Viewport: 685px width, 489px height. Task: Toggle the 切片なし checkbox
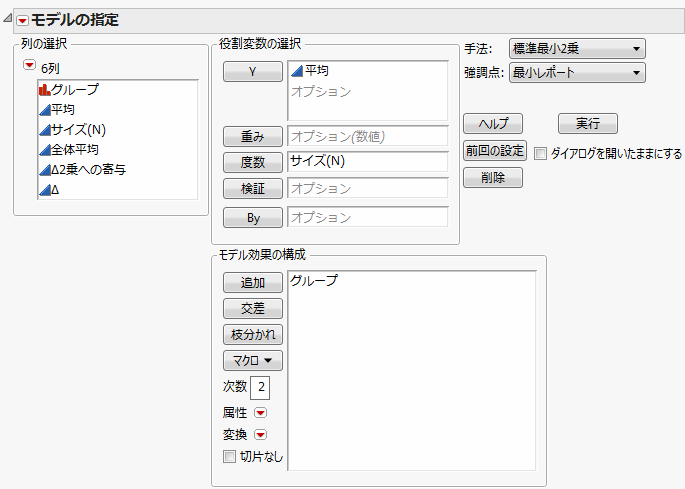[229, 457]
